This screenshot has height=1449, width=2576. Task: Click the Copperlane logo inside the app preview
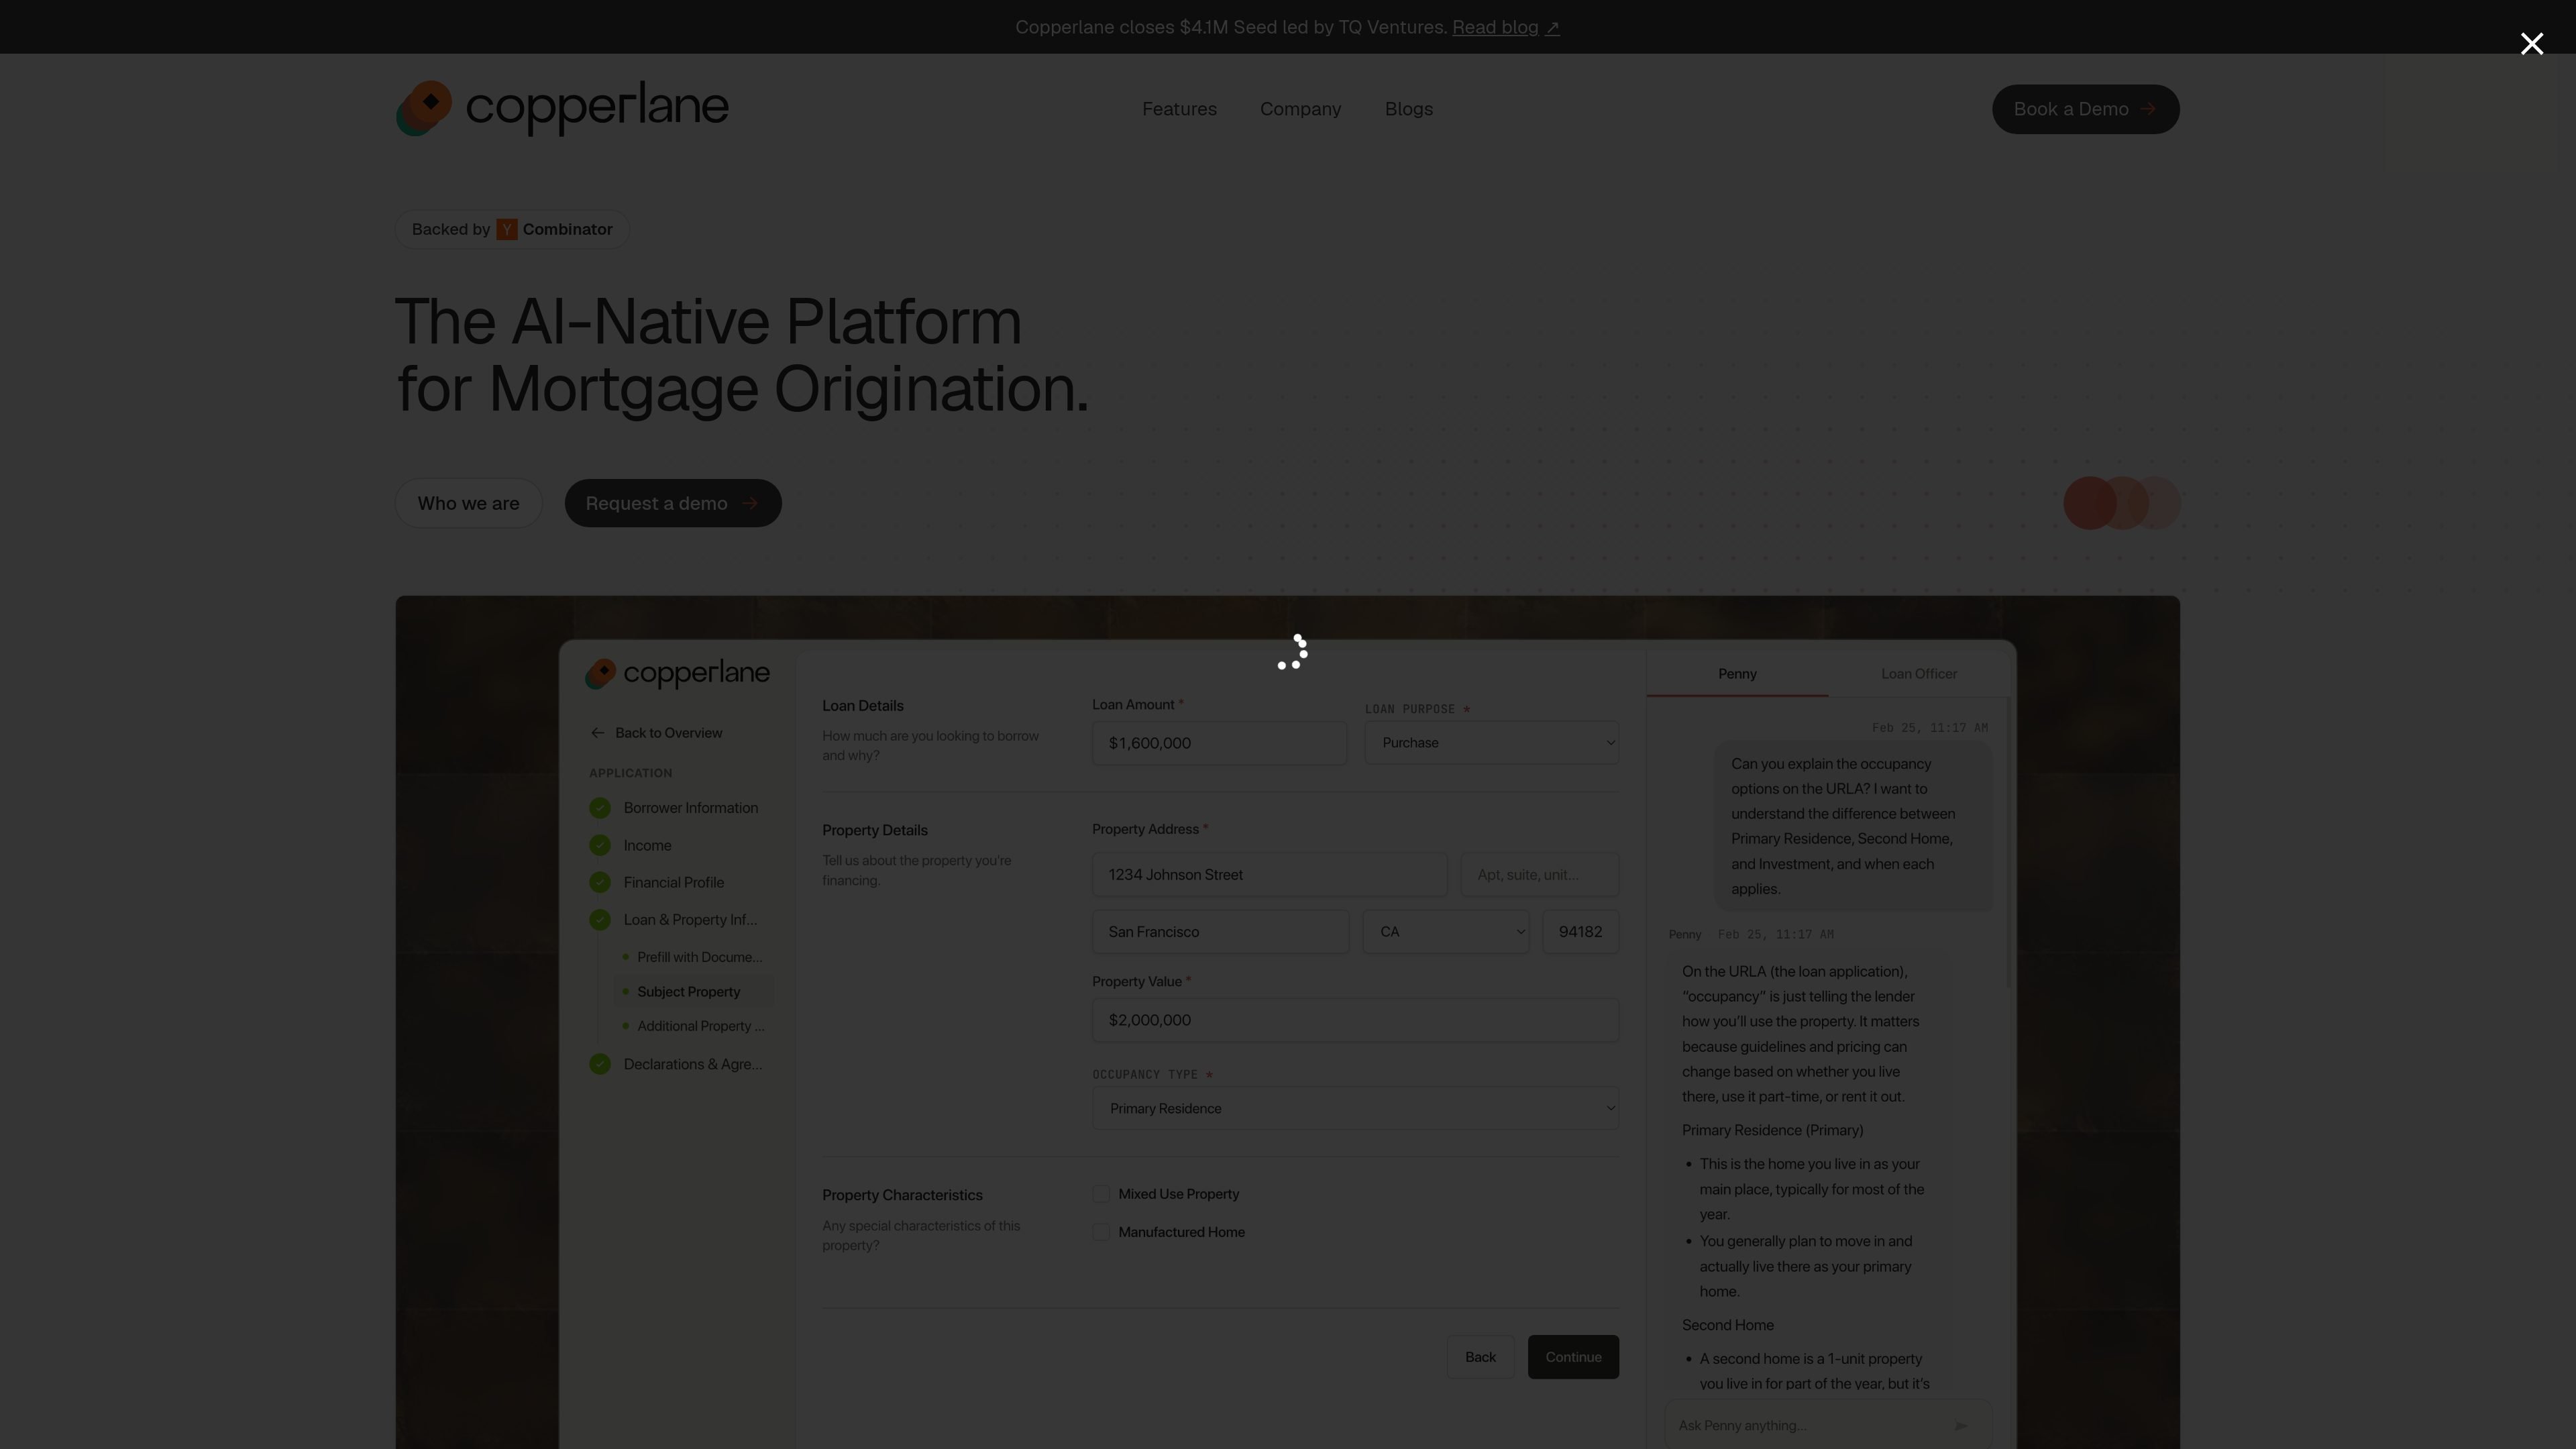pyautogui.click(x=677, y=674)
